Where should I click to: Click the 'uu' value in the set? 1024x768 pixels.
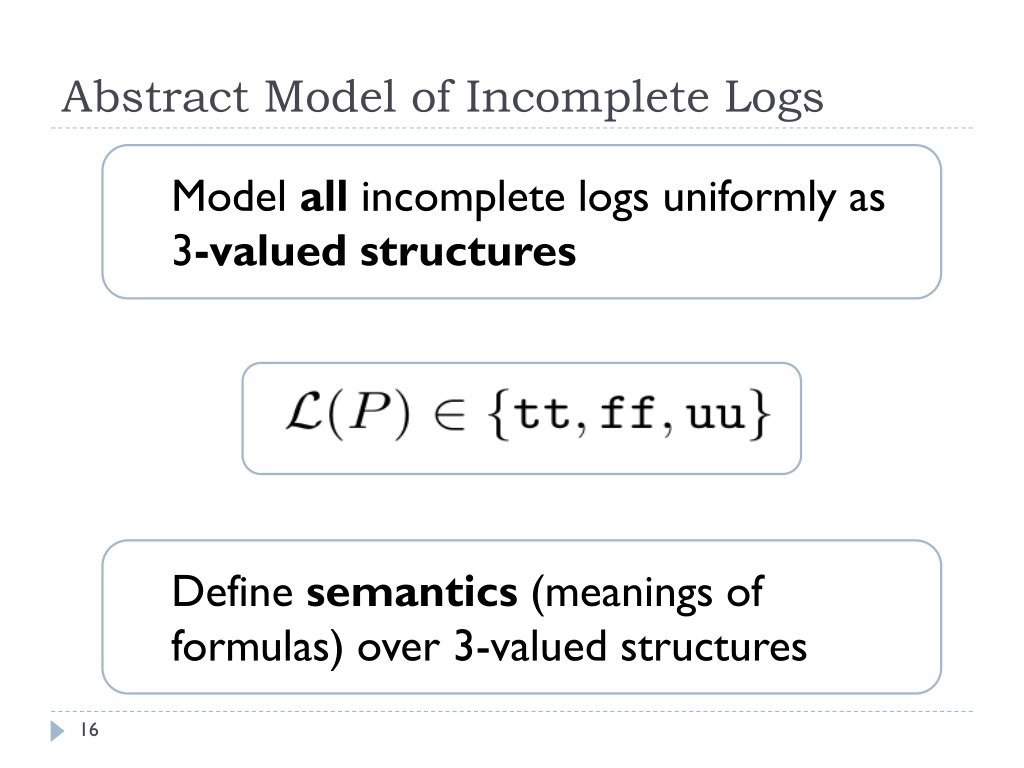pyautogui.click(x=716, y=417)
